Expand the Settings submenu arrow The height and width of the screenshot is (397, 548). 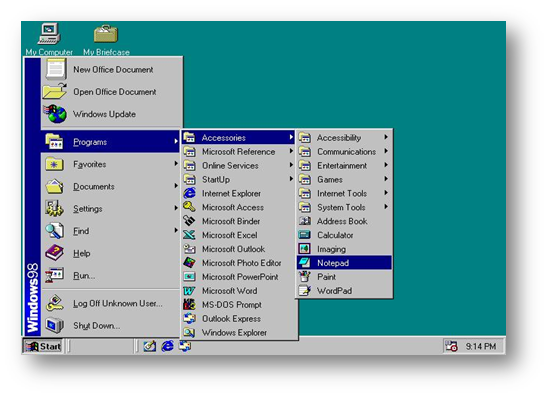(x=176, y=208)
